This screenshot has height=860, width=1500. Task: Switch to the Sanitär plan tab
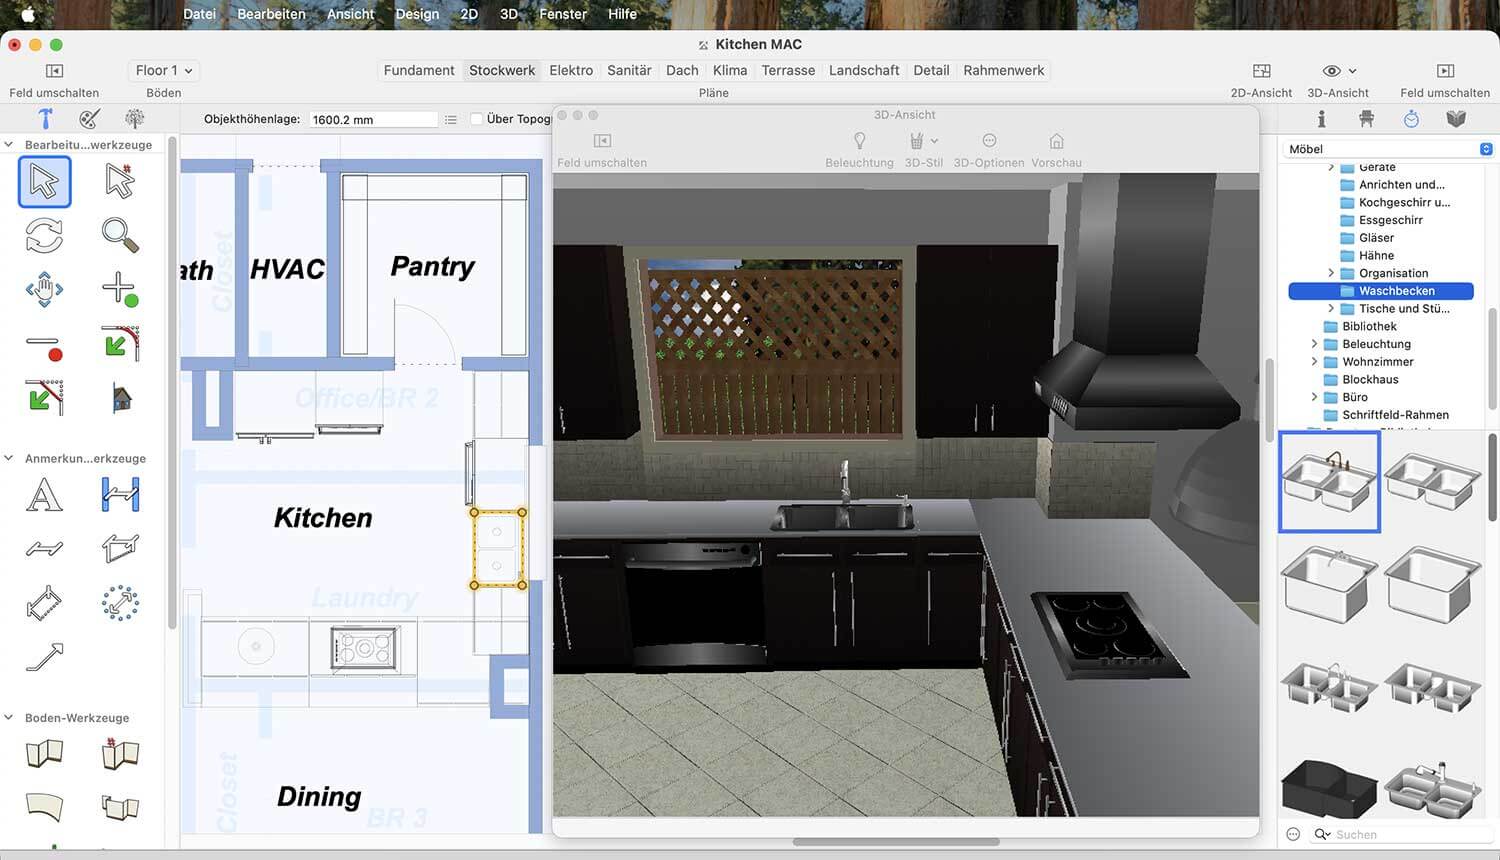click(x=629, y=71)
